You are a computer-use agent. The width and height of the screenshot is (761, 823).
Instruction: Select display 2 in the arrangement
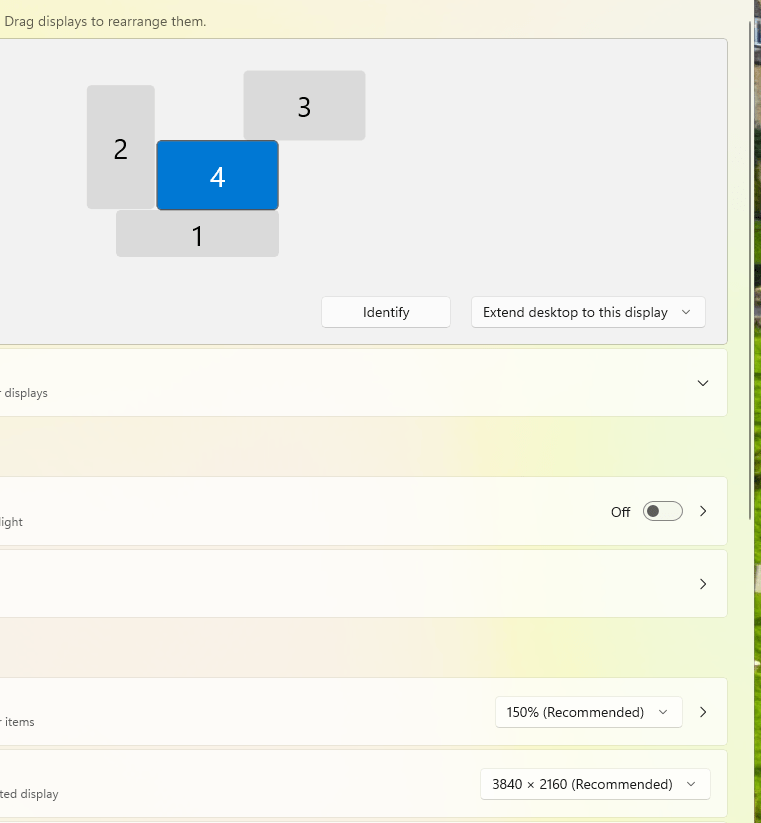[121, 147]
